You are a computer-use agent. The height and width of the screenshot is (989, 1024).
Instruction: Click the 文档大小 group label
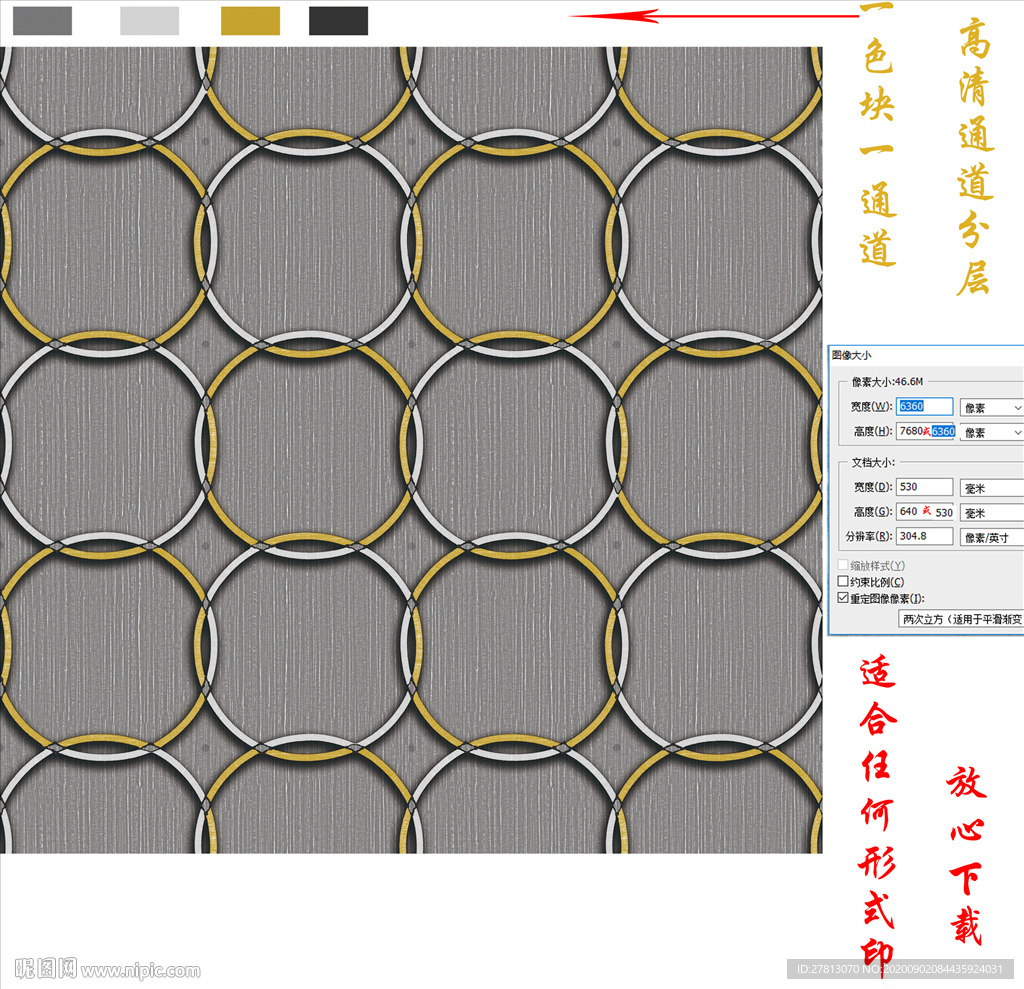pos(873,462)
